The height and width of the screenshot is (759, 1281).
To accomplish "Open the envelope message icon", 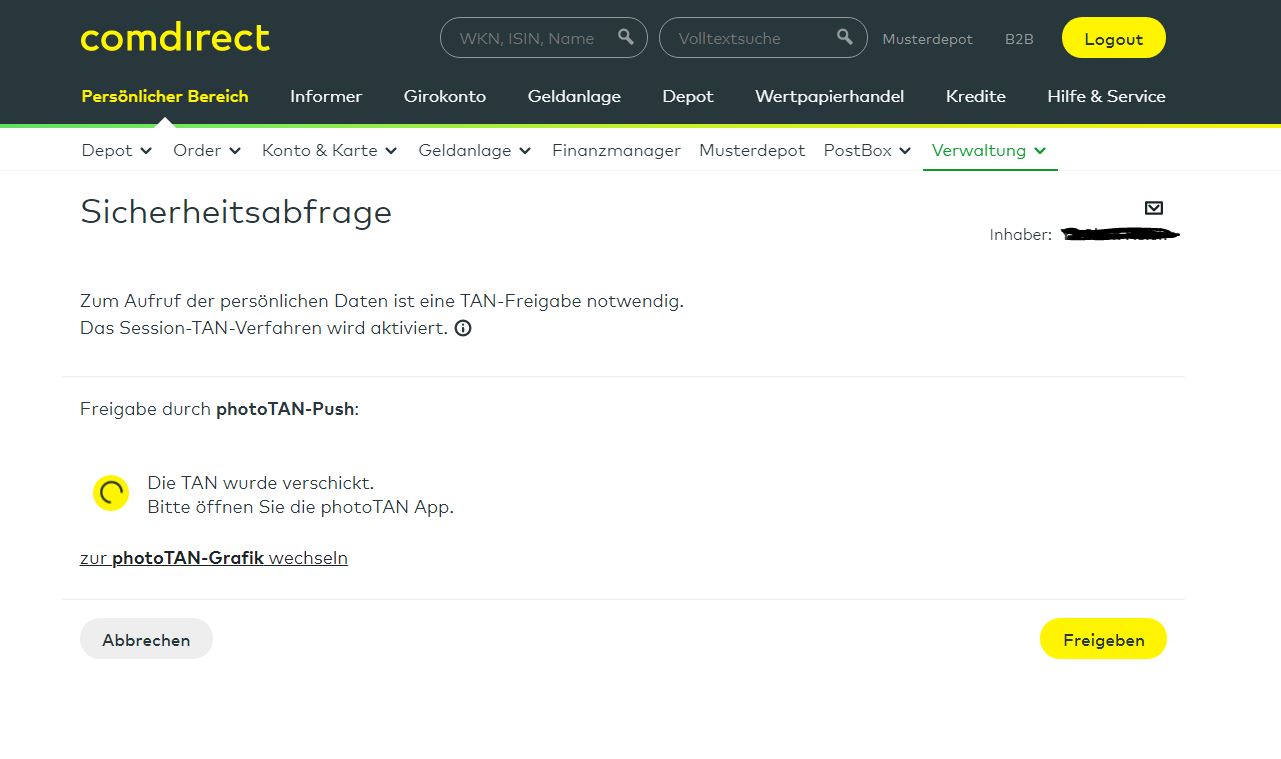I will (x=1153, y=208).
